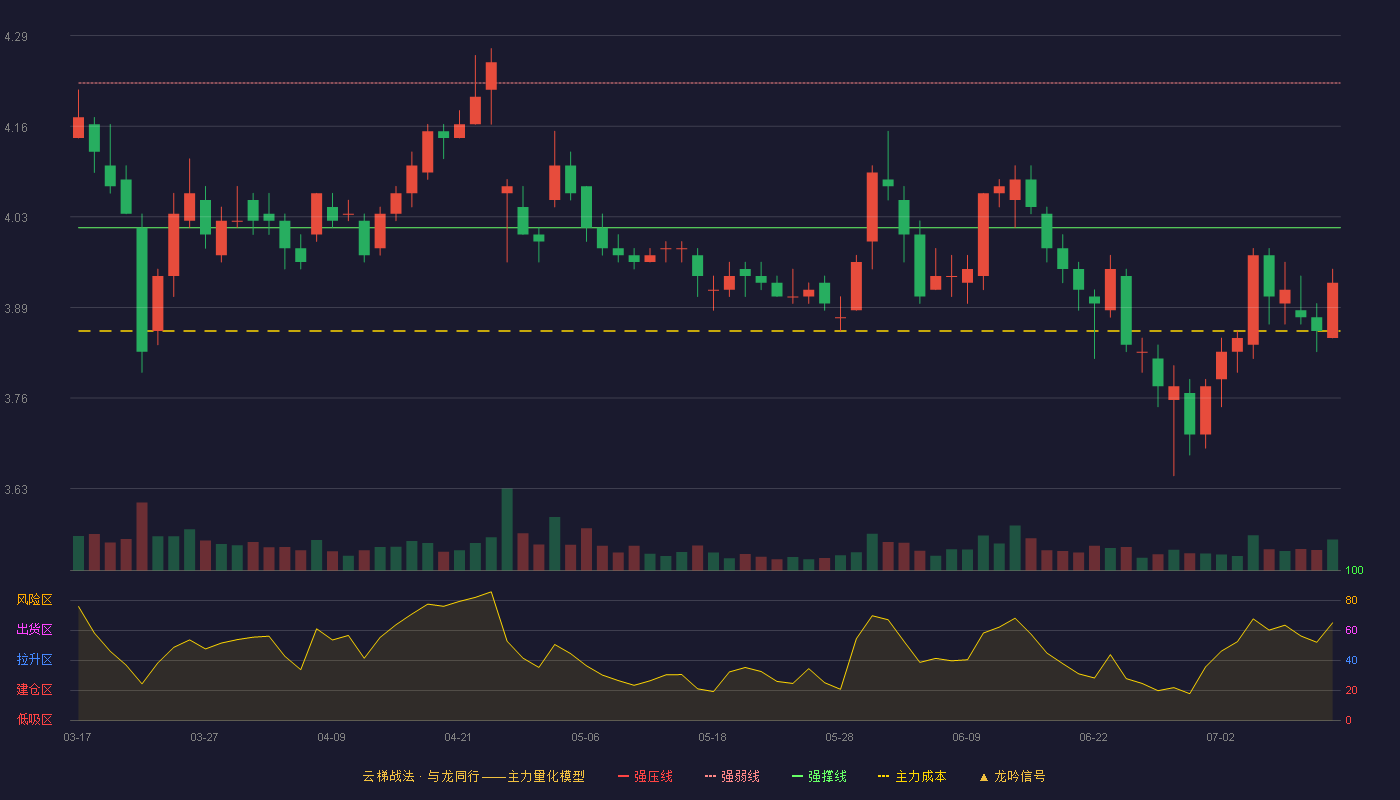The height and width of the screenshot is (800, 1400).
Task: Click the green 强撑线 horizontal line
Action: (709, 228)
